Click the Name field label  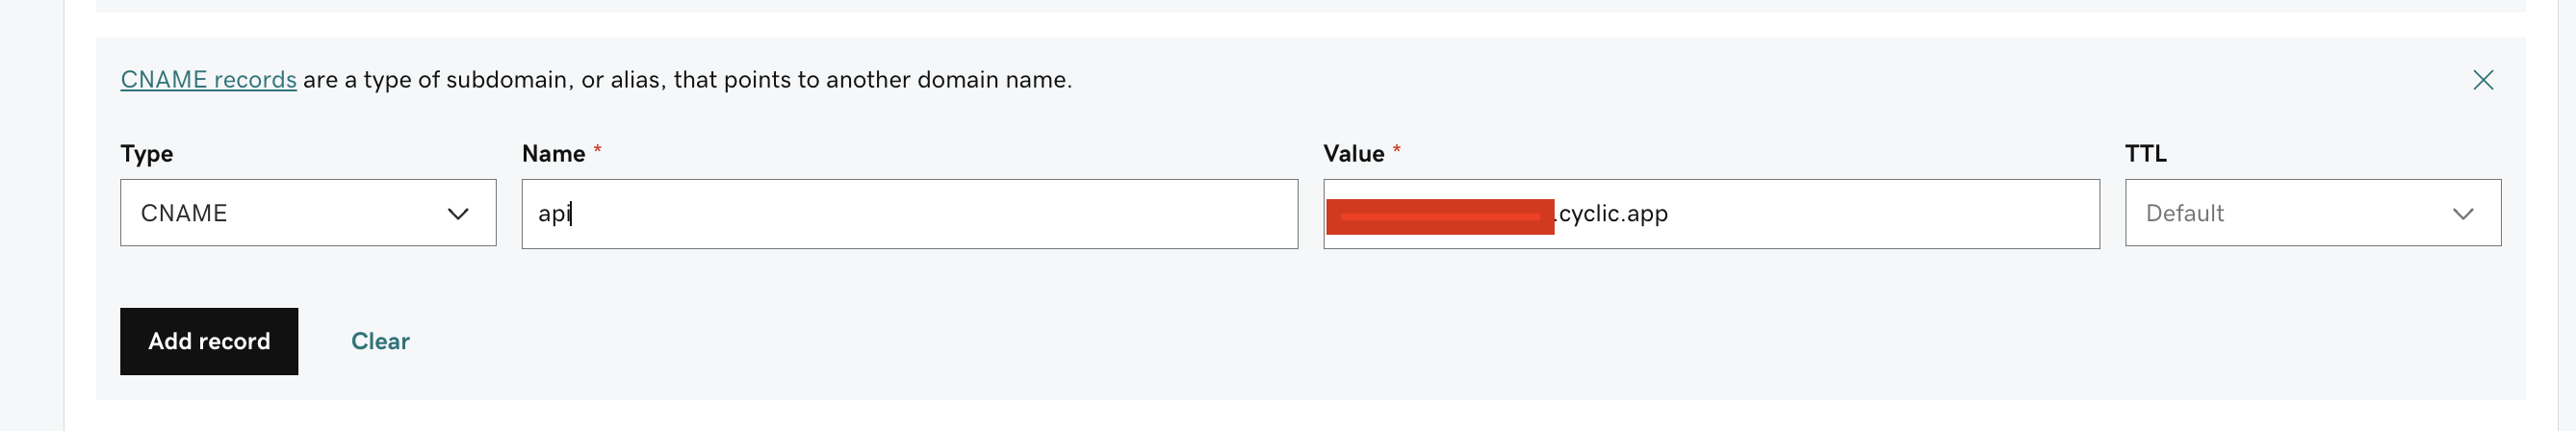553,154
